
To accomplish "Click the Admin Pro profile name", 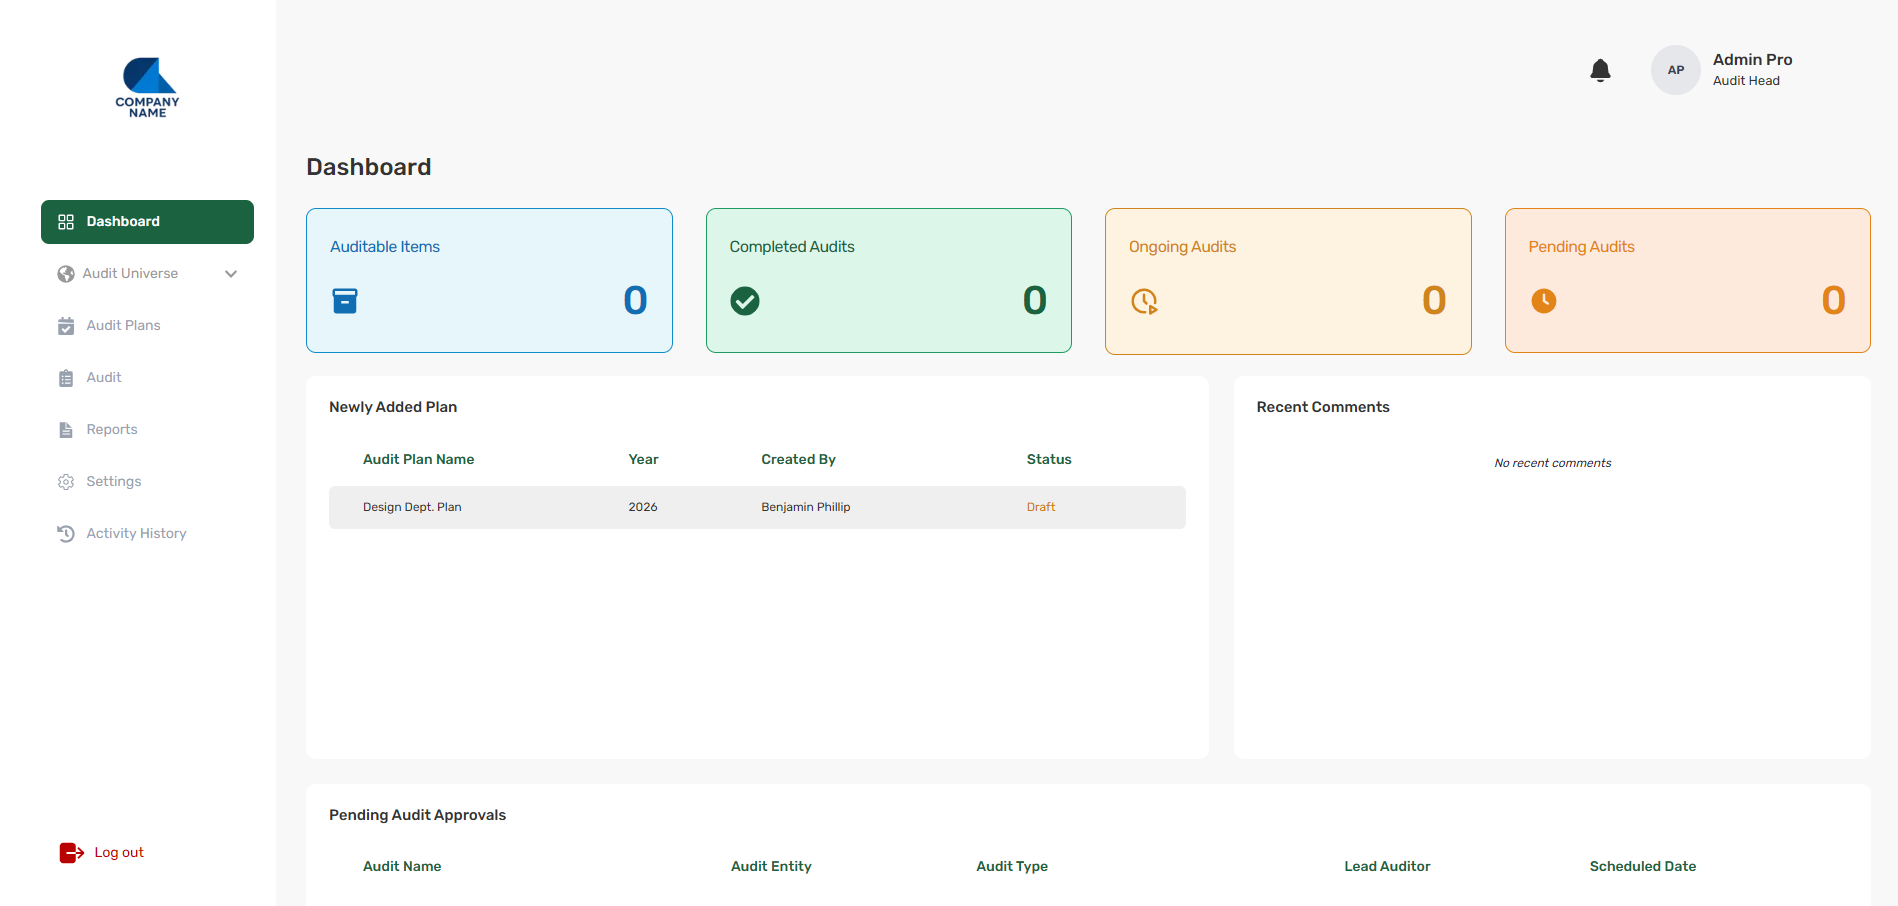I will pyautogui.click(x=1752, y=60).
